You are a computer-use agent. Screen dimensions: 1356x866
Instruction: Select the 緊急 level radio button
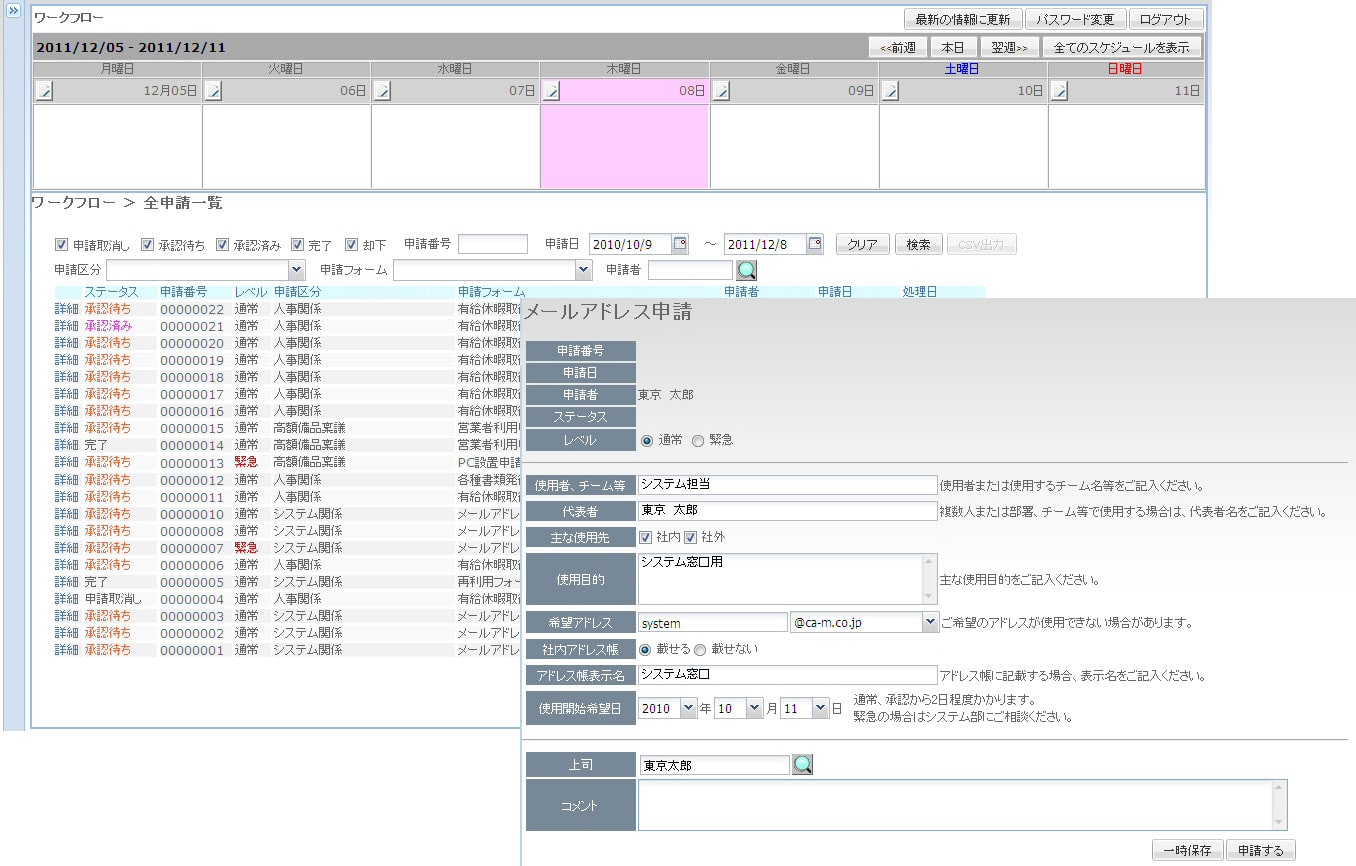(x=698, y=440)
